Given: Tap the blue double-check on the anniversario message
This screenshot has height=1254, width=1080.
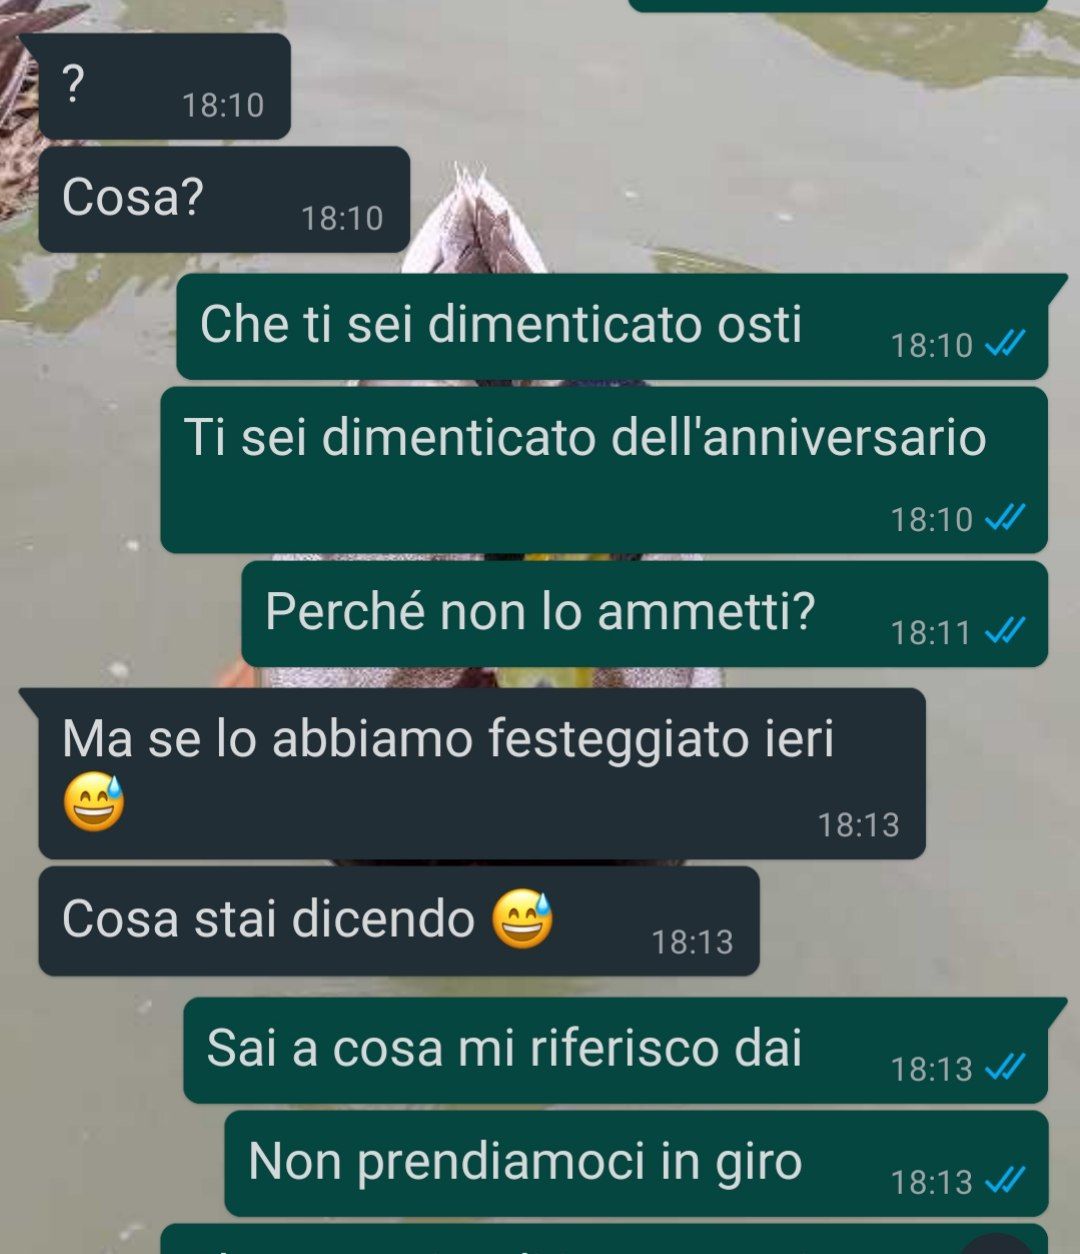Looking at the screenshot, I should click(1005, 518).
